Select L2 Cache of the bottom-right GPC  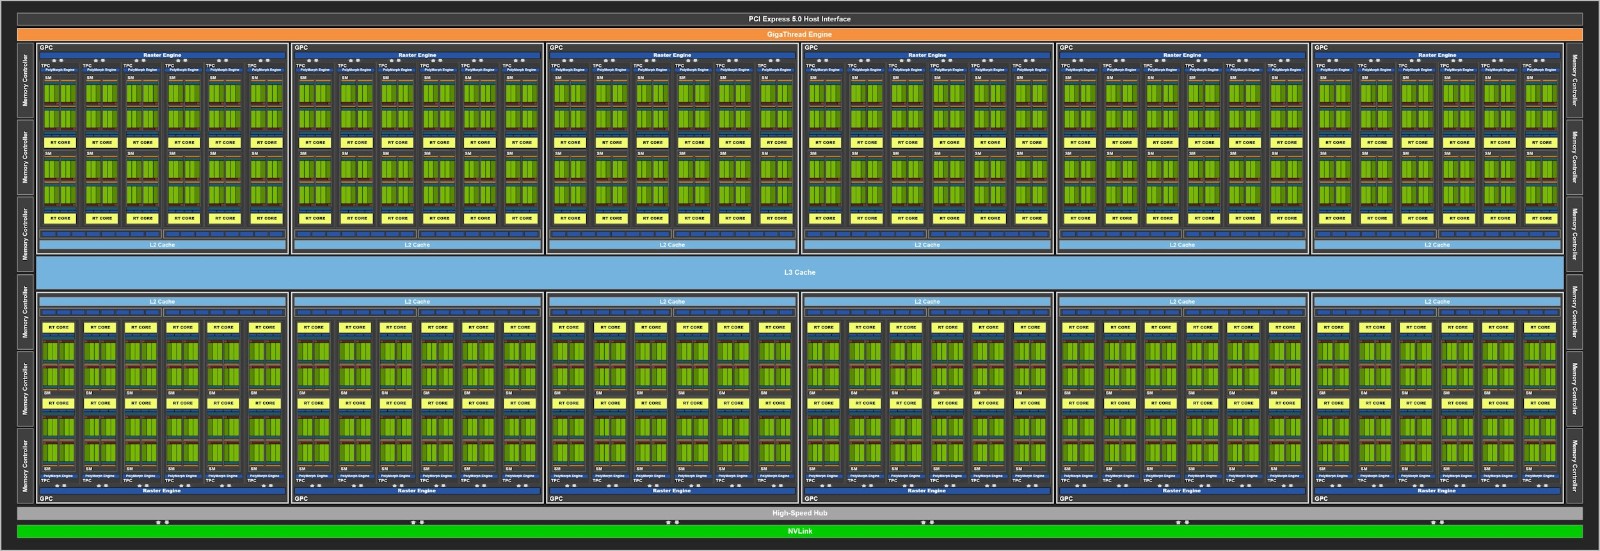(1437, 301)
